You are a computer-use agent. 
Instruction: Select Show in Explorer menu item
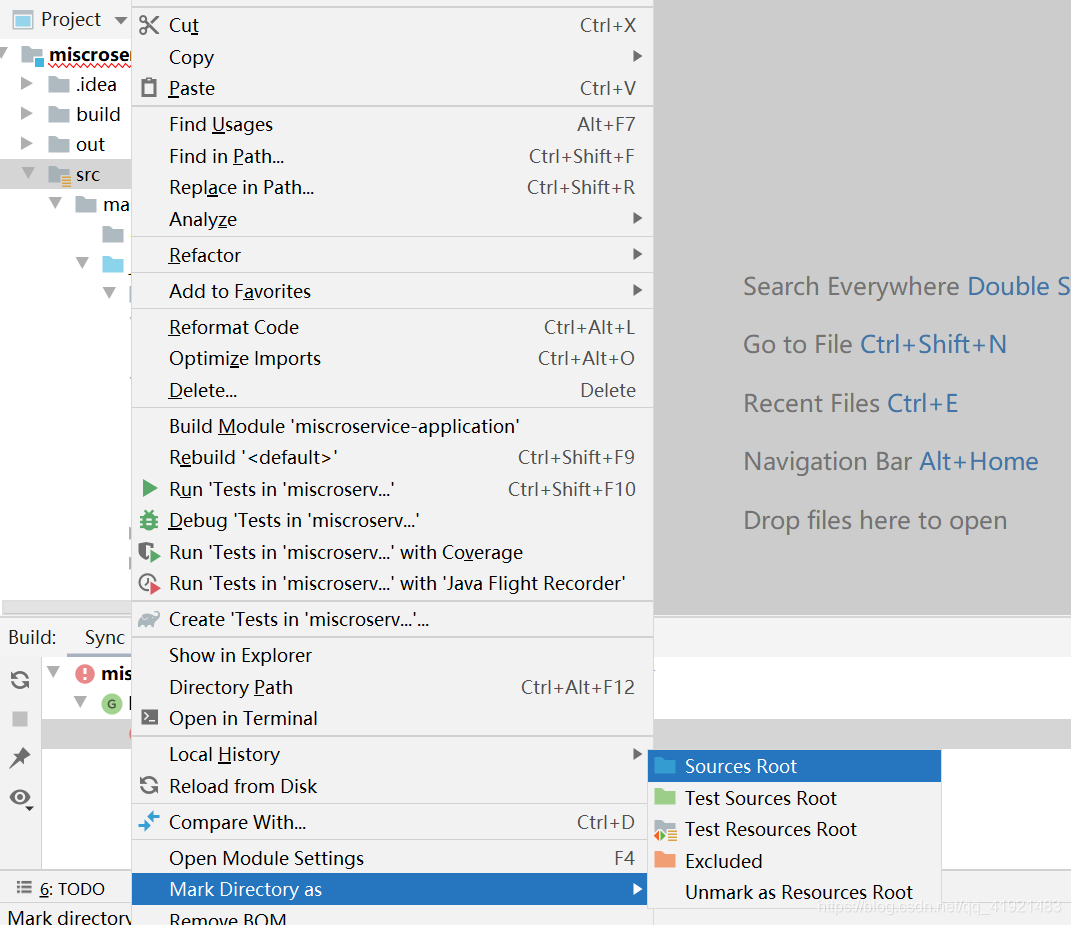pos(392,655)
